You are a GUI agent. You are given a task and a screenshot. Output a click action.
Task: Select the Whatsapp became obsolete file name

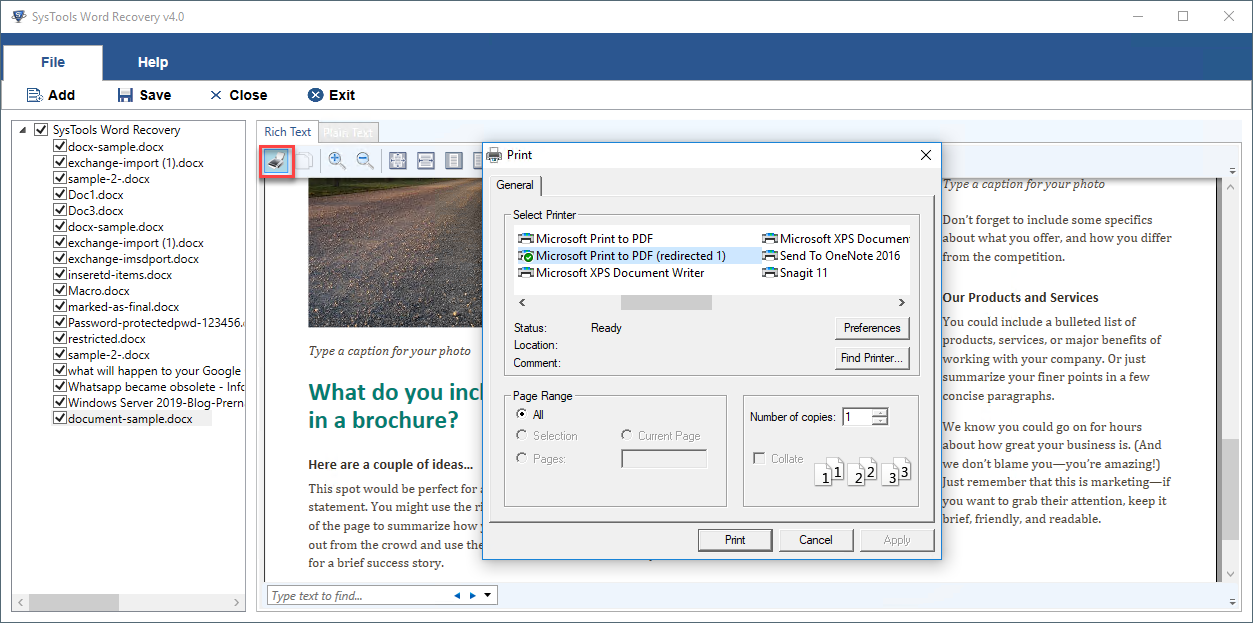pos(157,387)
